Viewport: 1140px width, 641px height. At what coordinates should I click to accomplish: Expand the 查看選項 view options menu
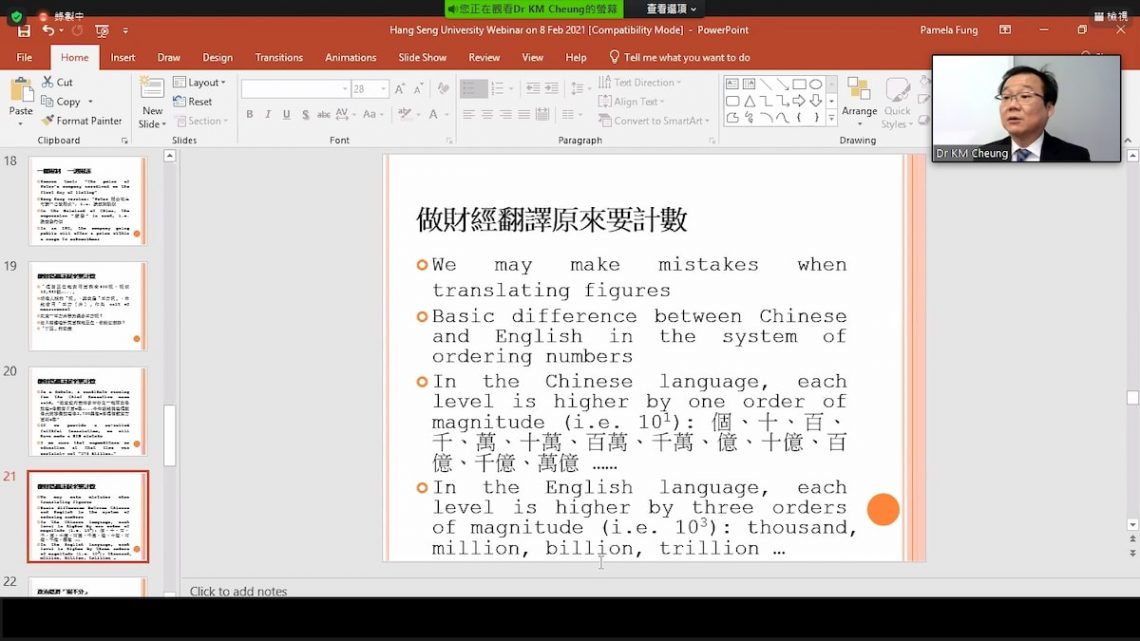[x=671, y=9]
